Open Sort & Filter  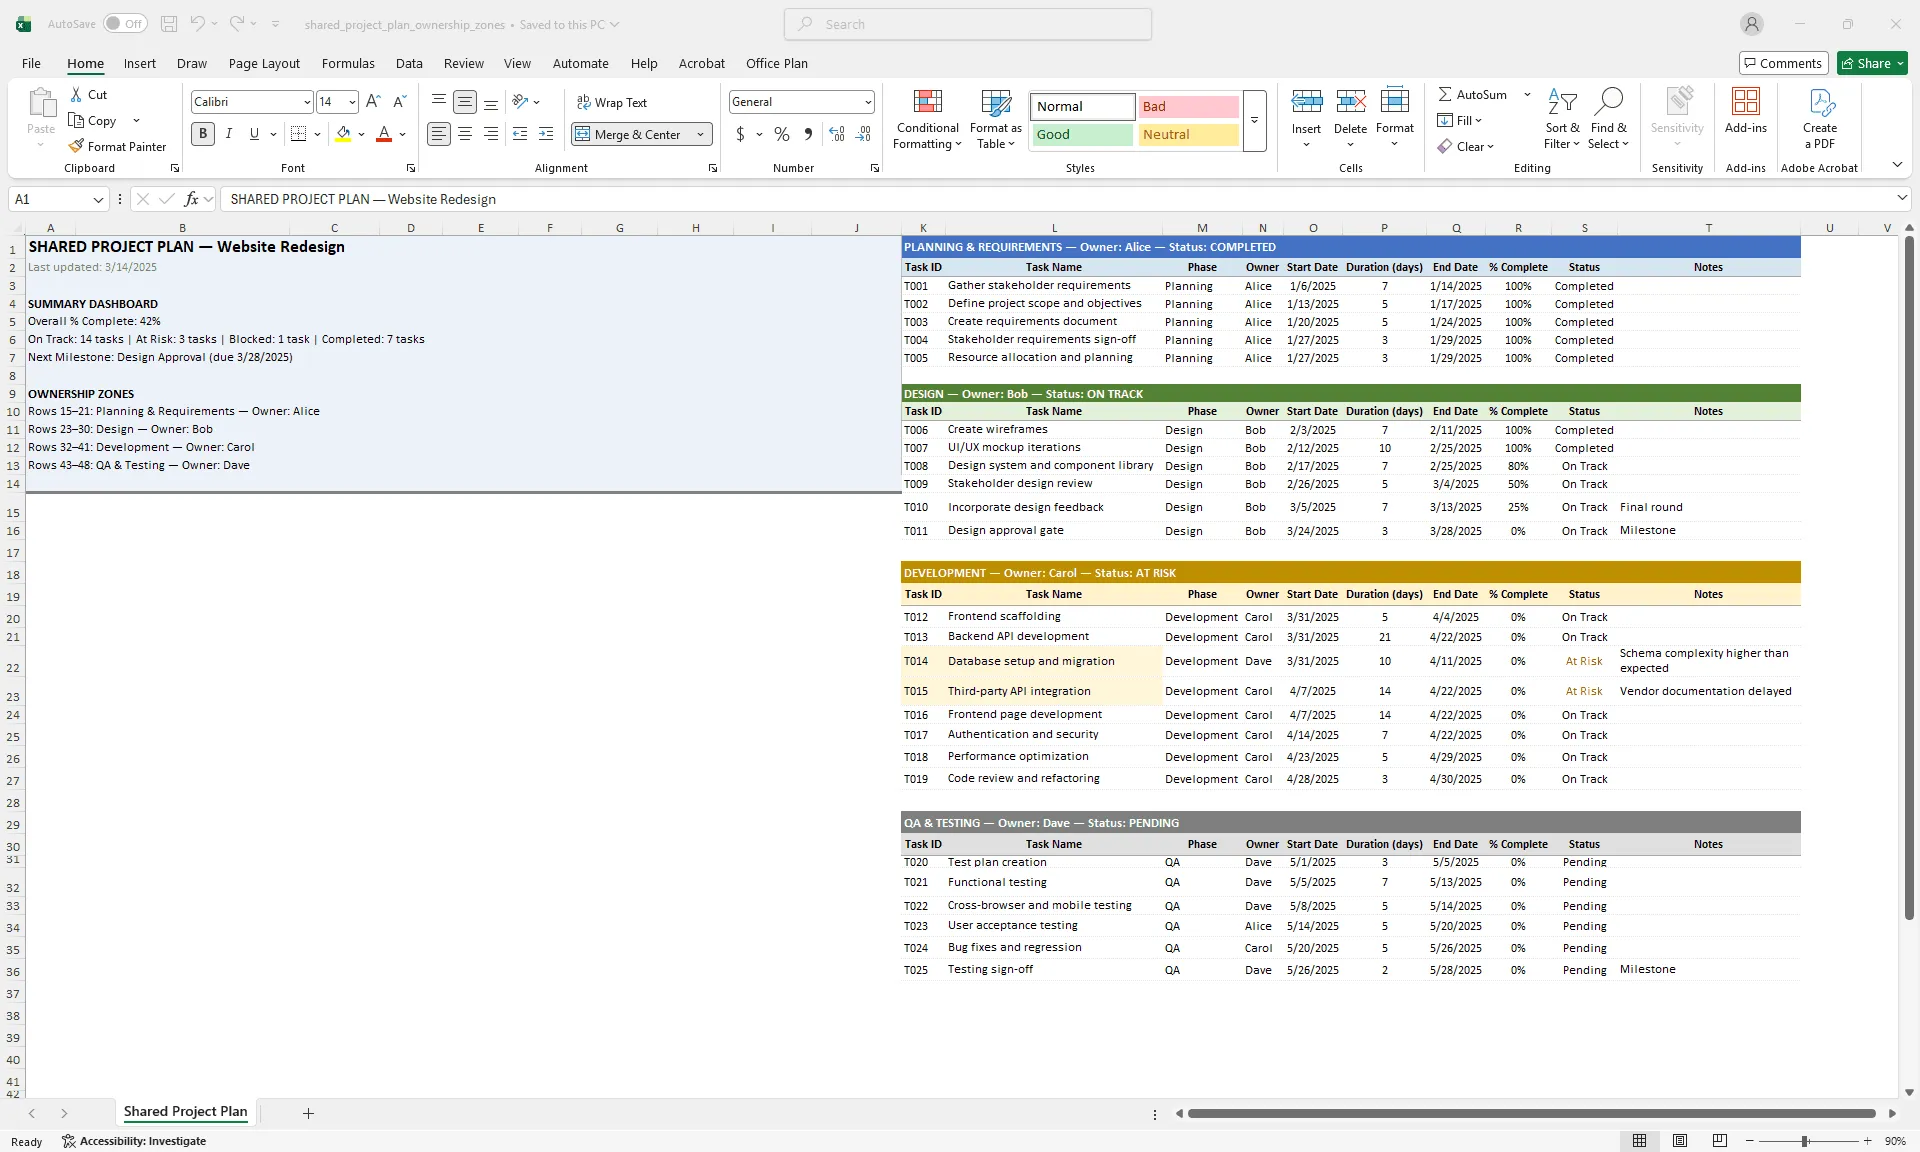click(x=1561, y=118)
